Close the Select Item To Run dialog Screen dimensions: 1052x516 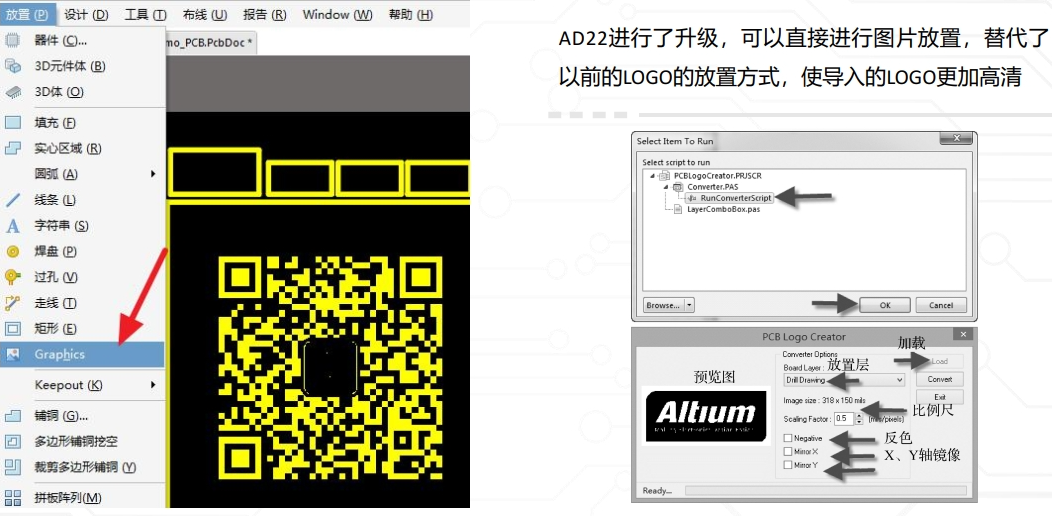point(955,139)
